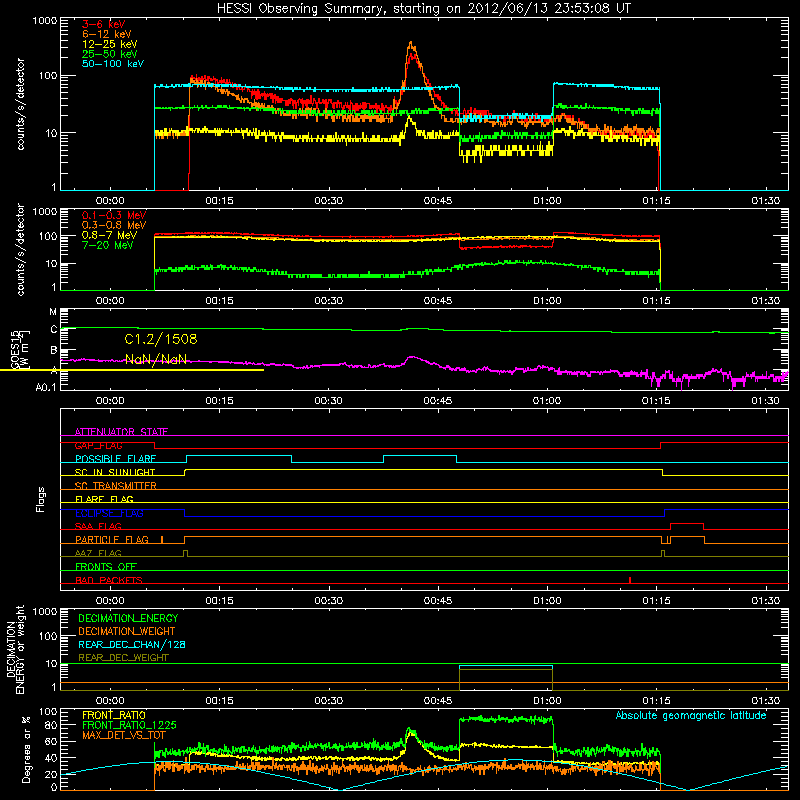Screen dimensions: 800x800
Task: Select the ECLIPSE_FLAG label
Action: [x=109, y=513]
